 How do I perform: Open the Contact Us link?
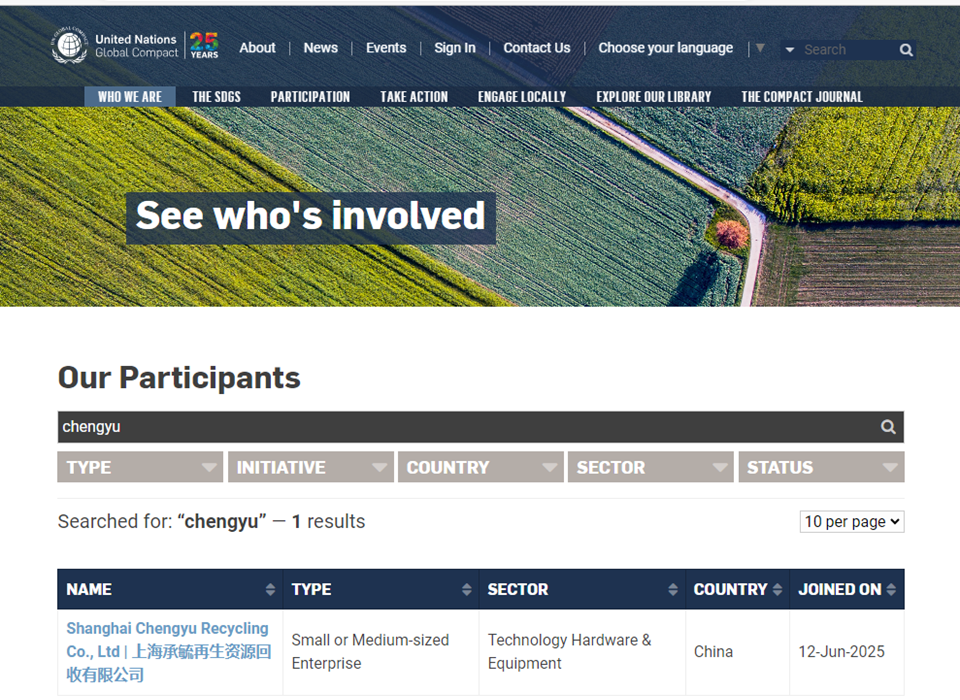[537, 48]
